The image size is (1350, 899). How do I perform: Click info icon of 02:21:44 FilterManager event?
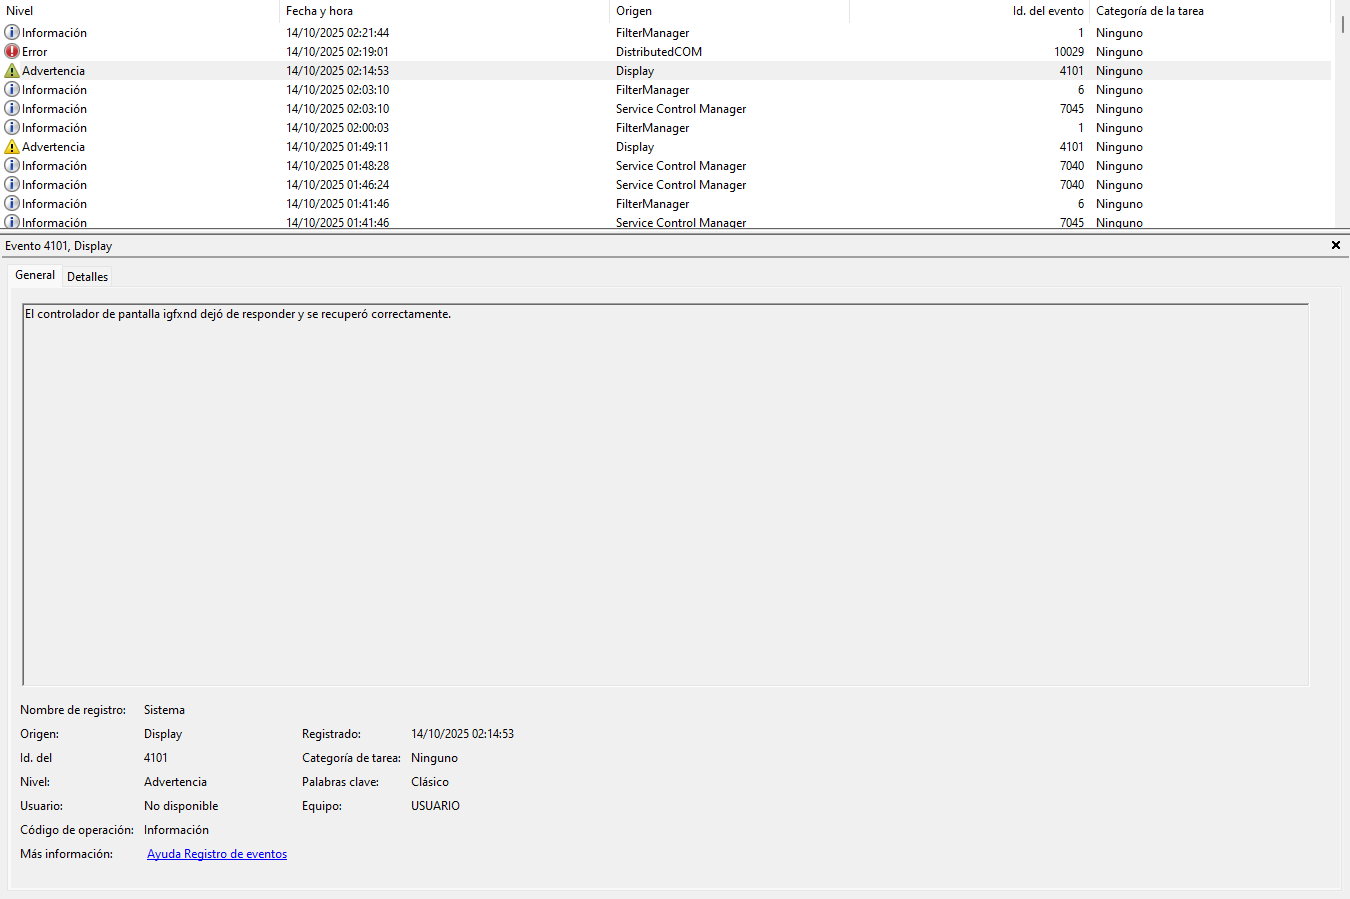click(12, 33)
